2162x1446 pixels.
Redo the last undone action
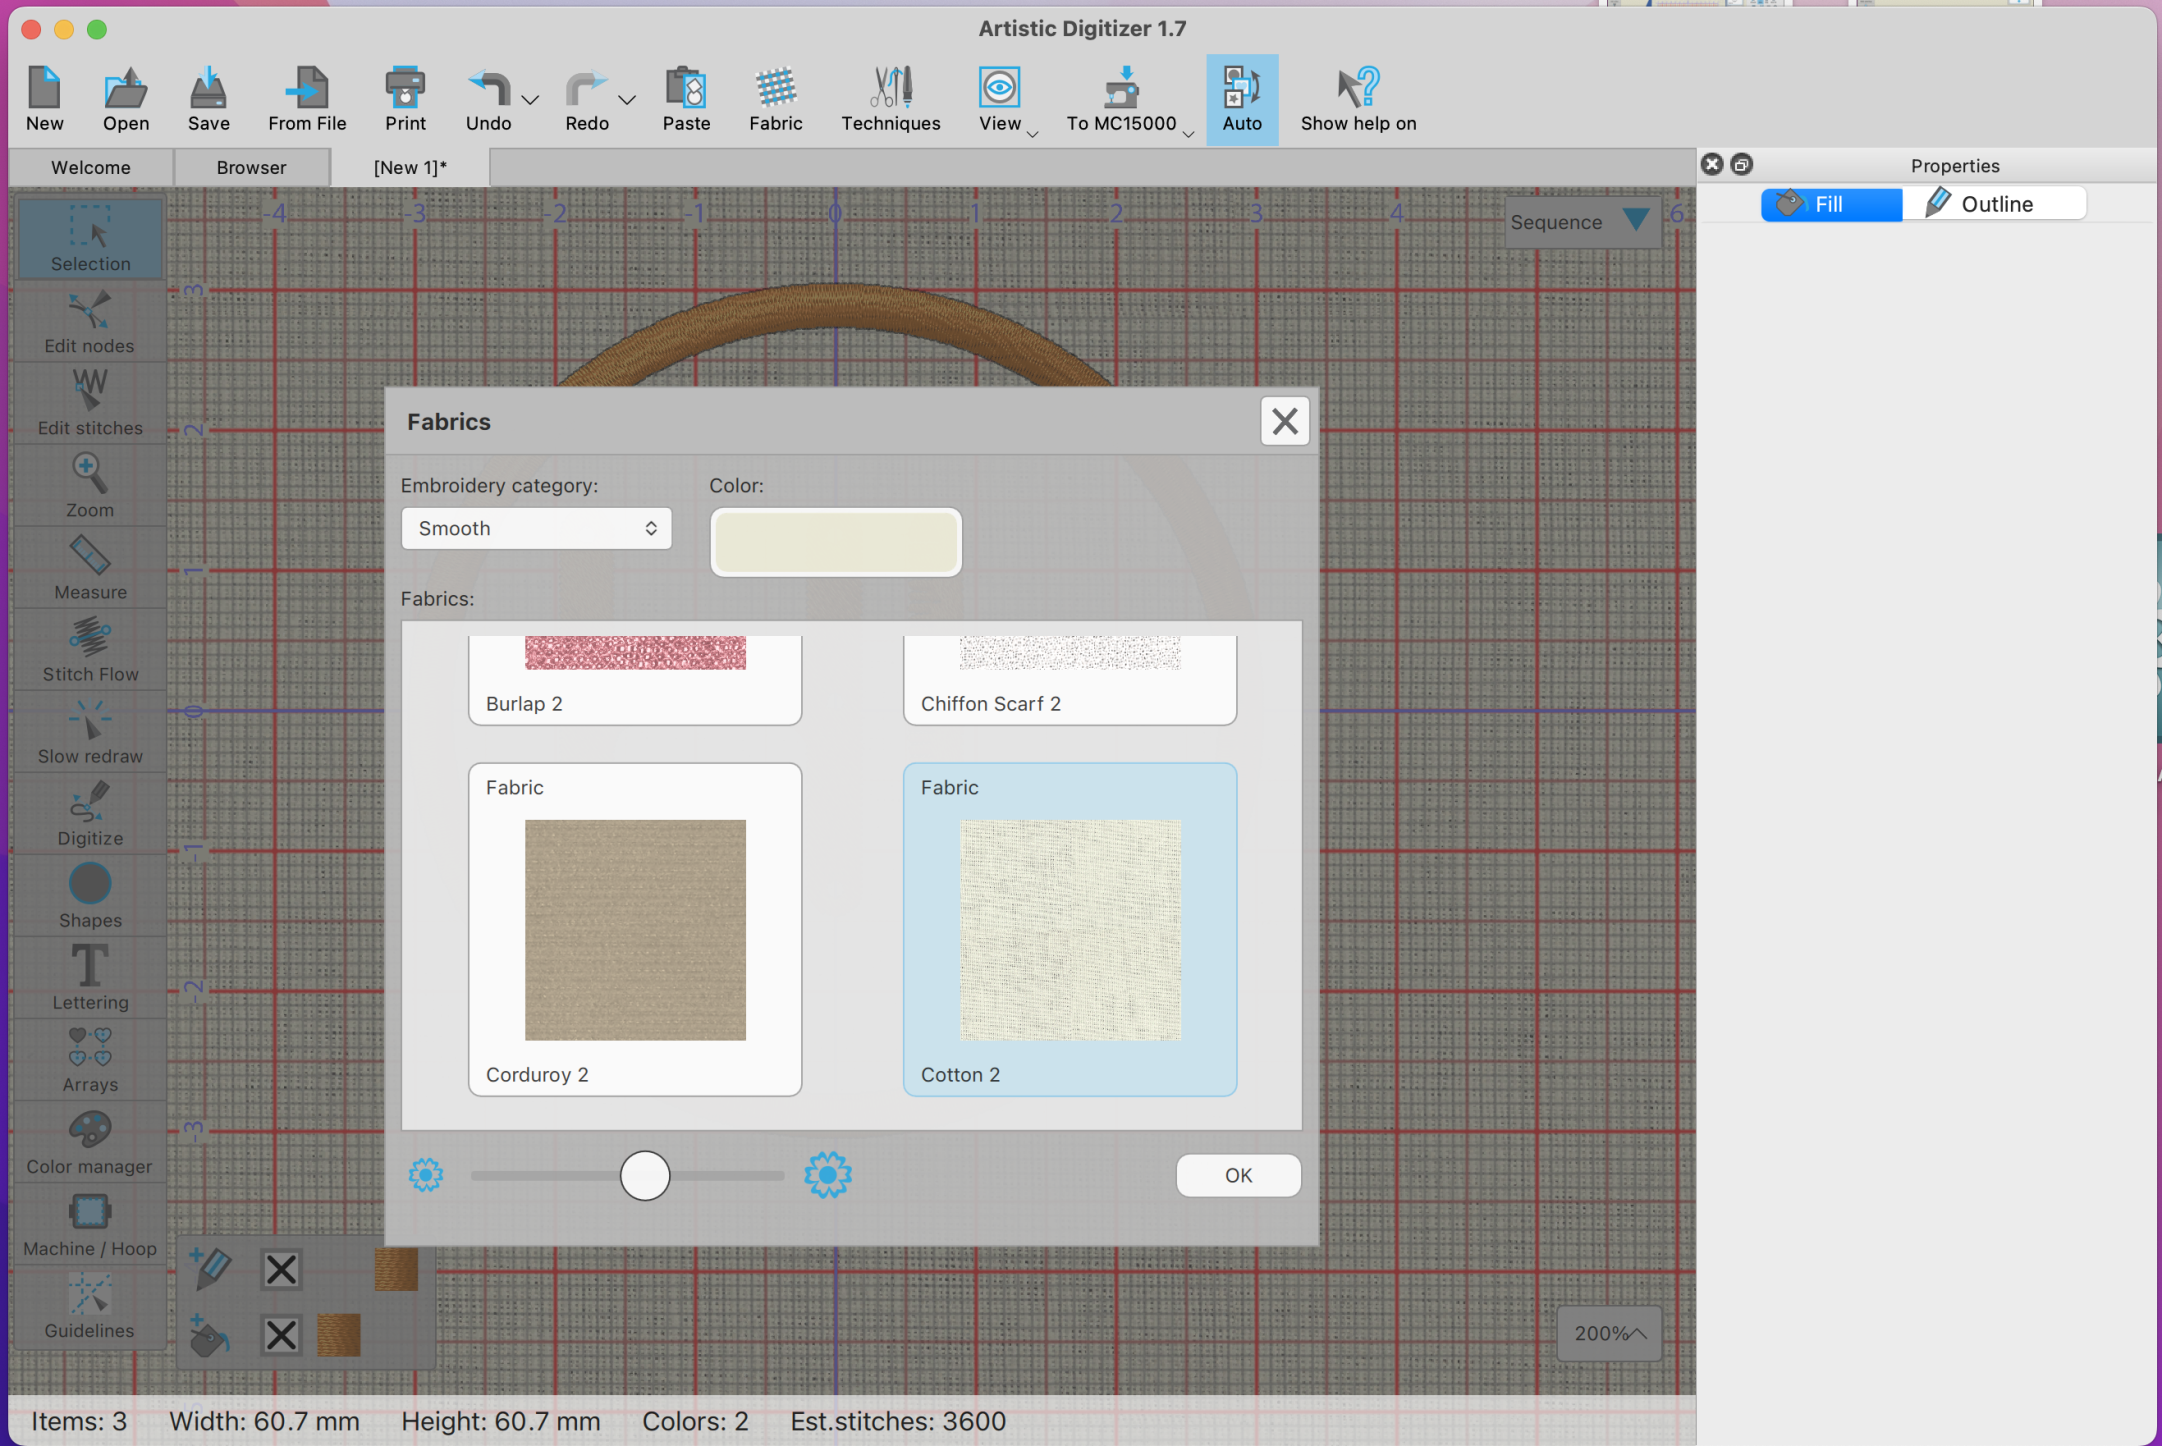[x=586, y=98]
